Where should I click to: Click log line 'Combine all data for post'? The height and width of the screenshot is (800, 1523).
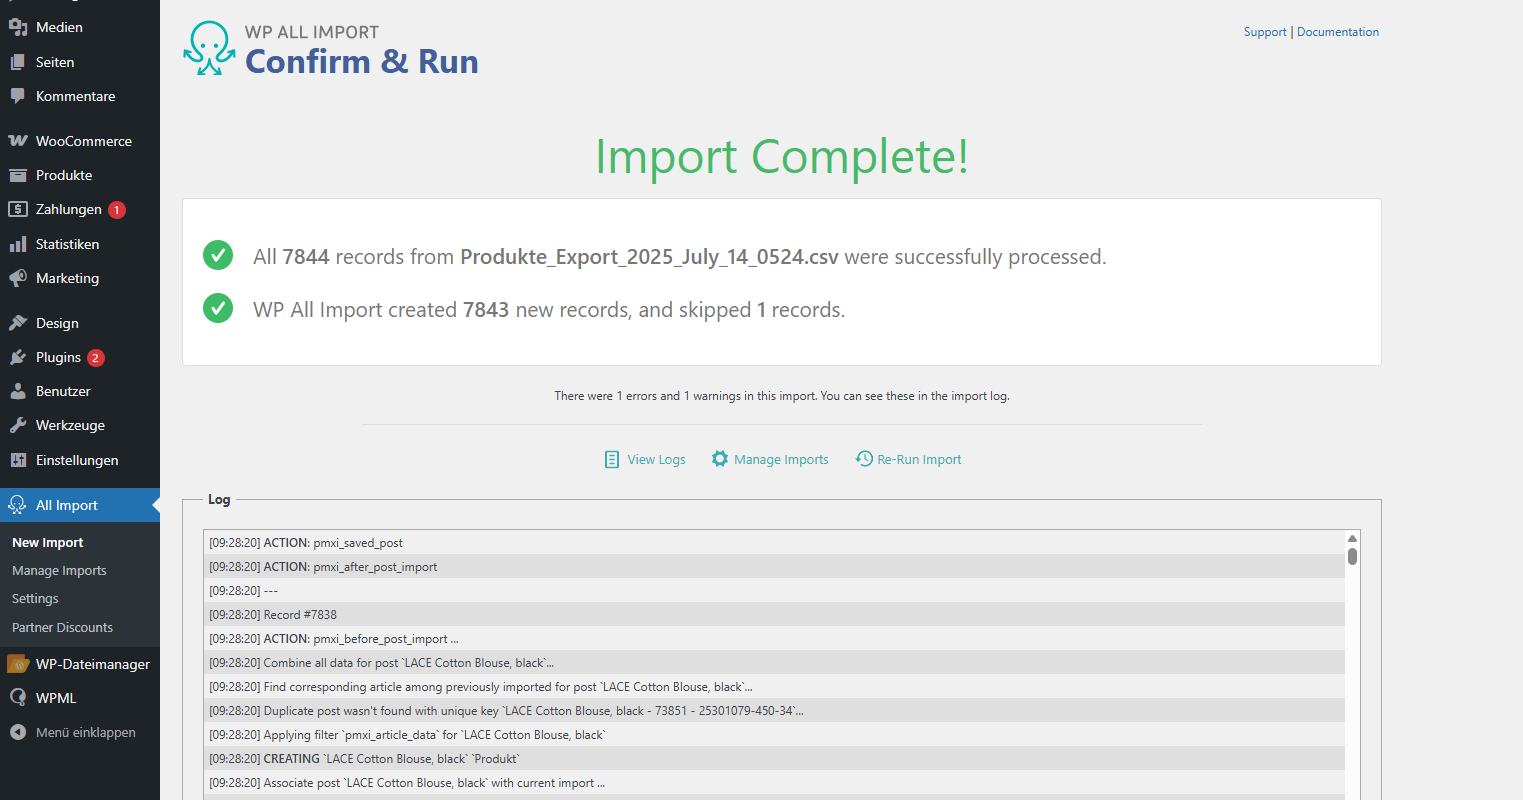774,662
